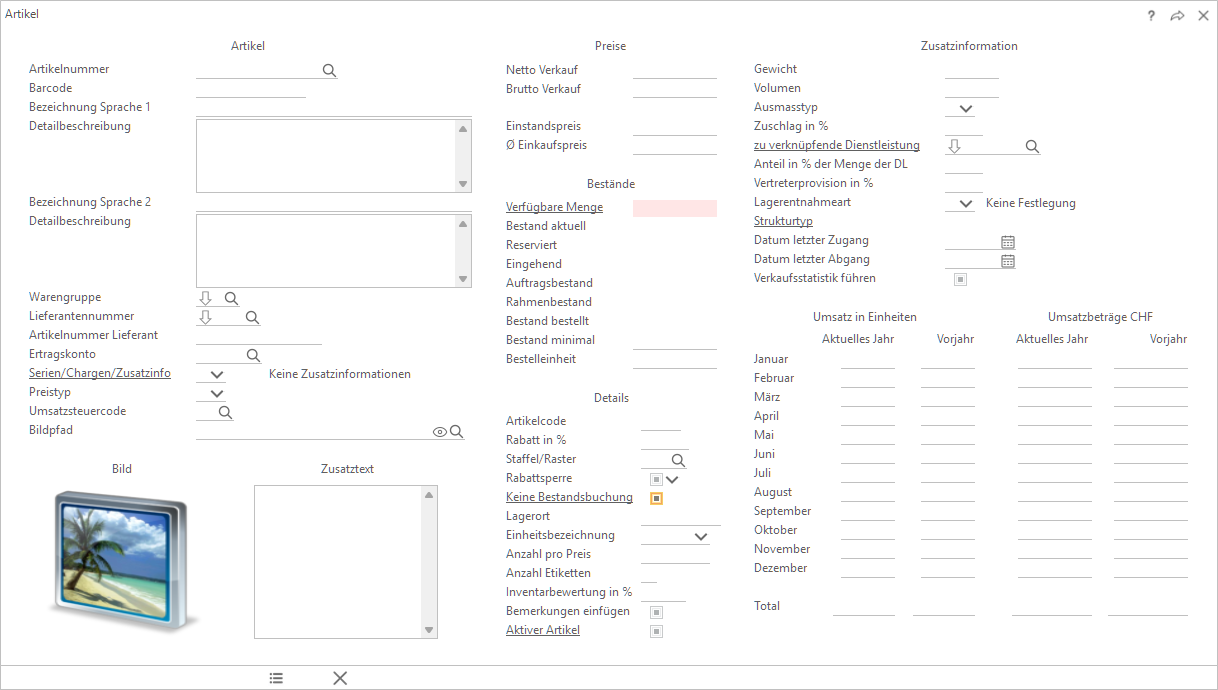Click the search magnifier beside Artikelnummer

point(329,70)
